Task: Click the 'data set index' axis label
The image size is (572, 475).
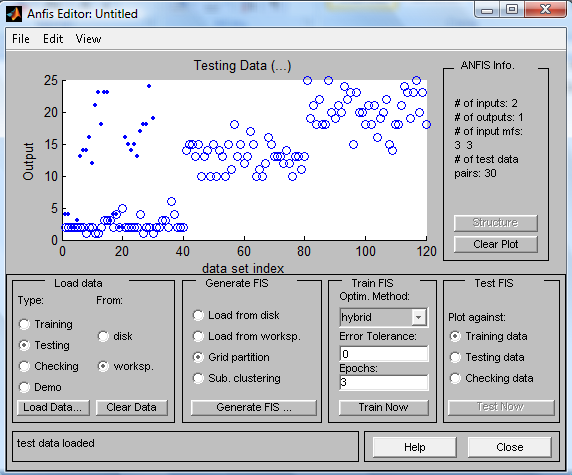Action: [x=243, y=269]
